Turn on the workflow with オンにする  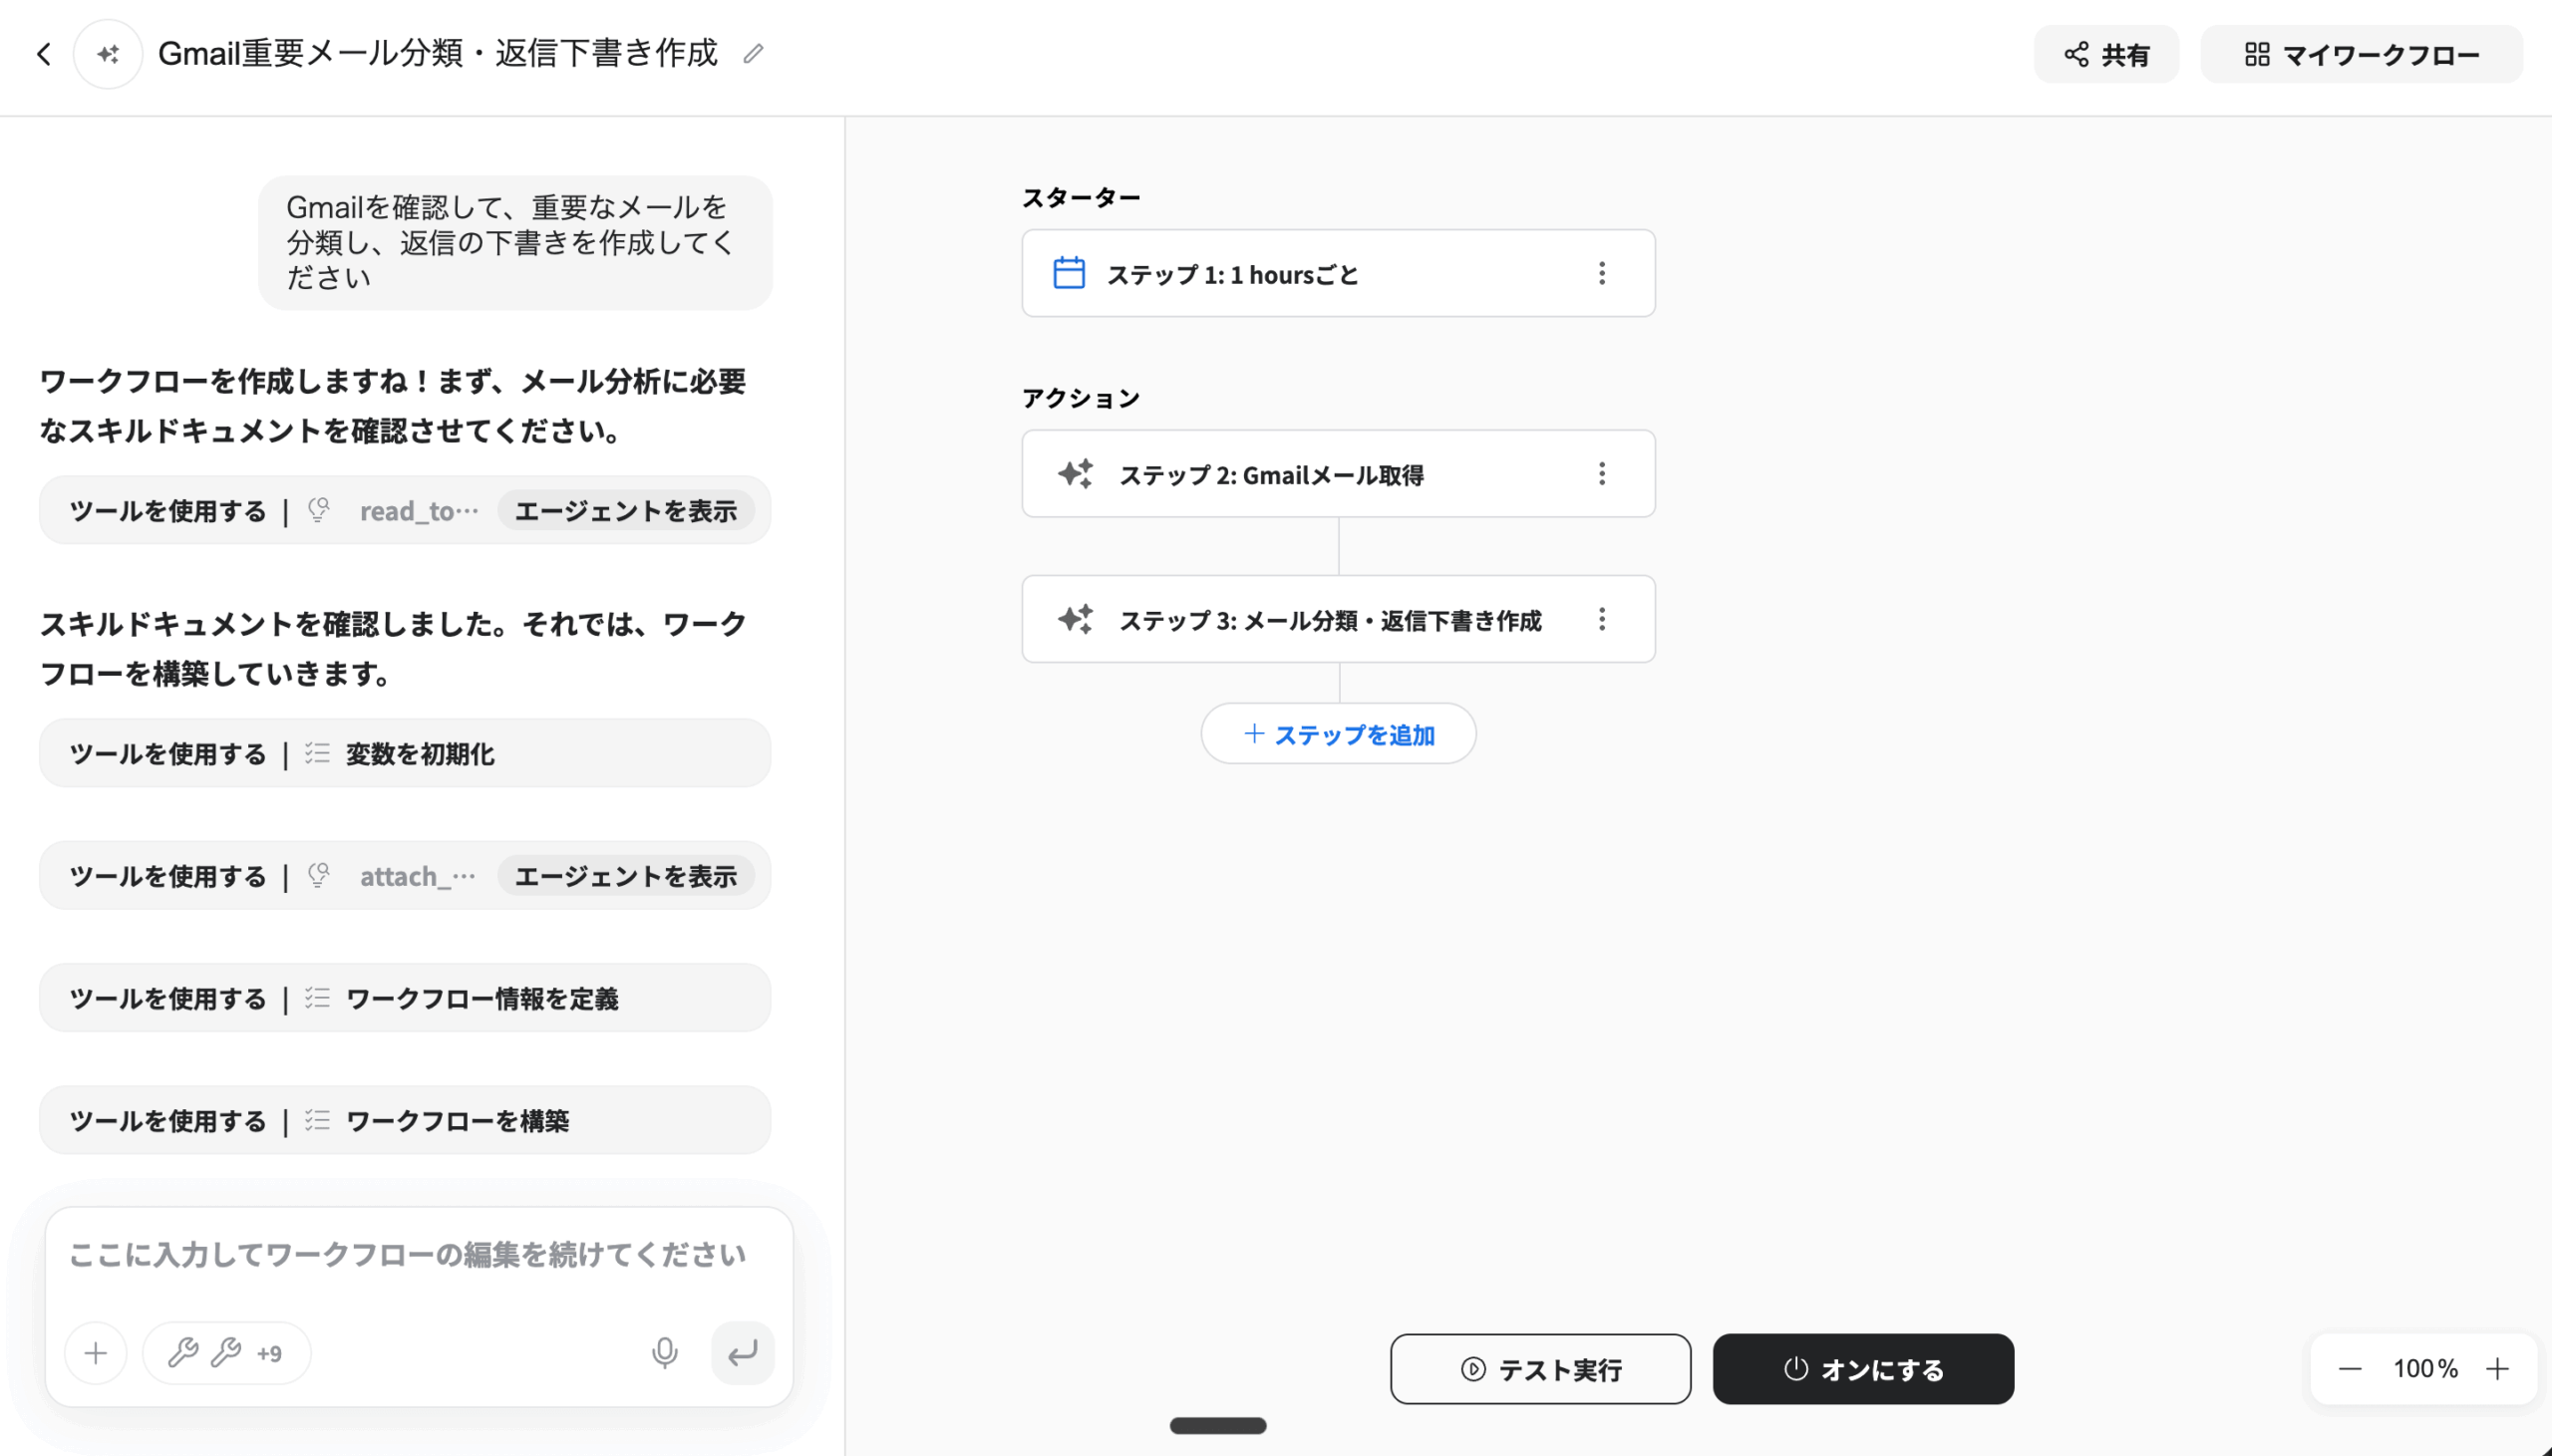[x=1862, y=1368]
